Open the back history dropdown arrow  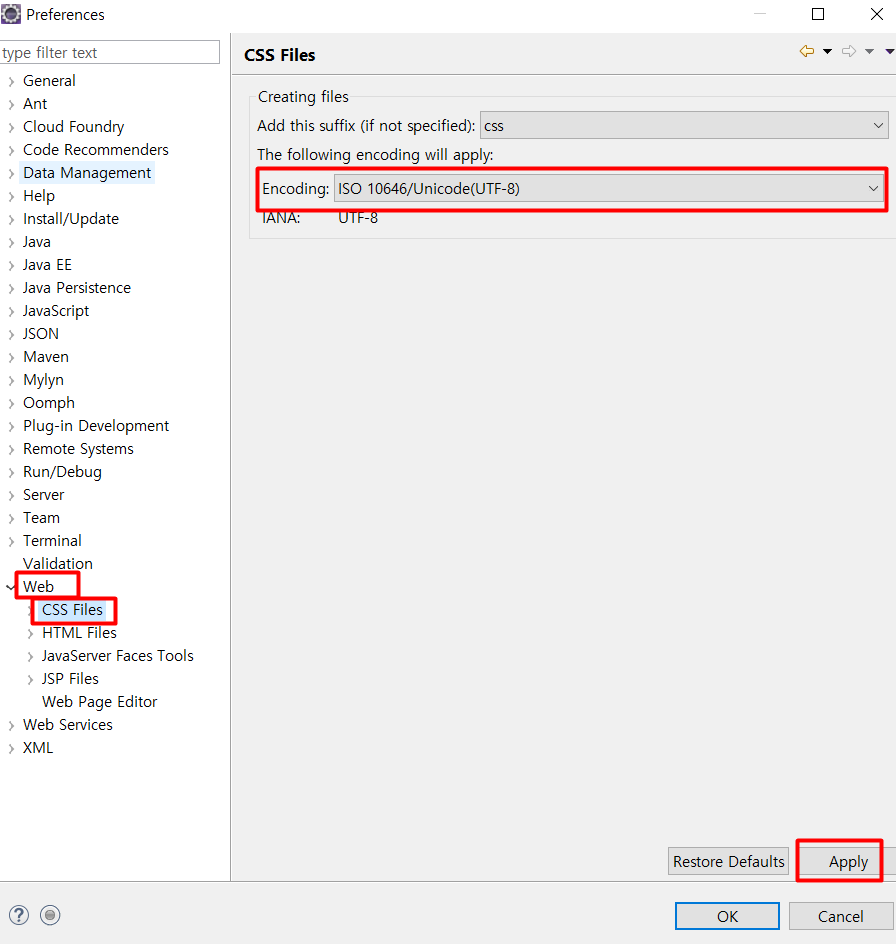[827, 51]
